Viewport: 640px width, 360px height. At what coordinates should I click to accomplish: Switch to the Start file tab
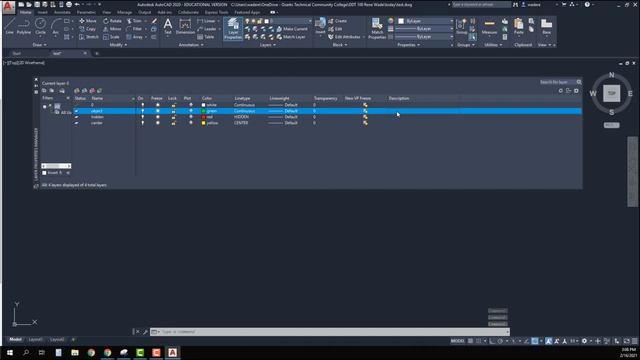tap(16, 53)
